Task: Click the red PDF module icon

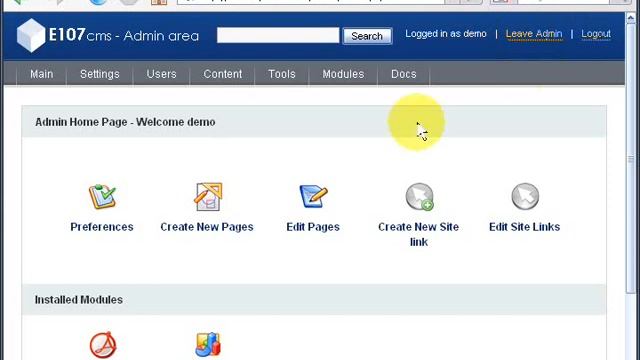Action: 103,345
